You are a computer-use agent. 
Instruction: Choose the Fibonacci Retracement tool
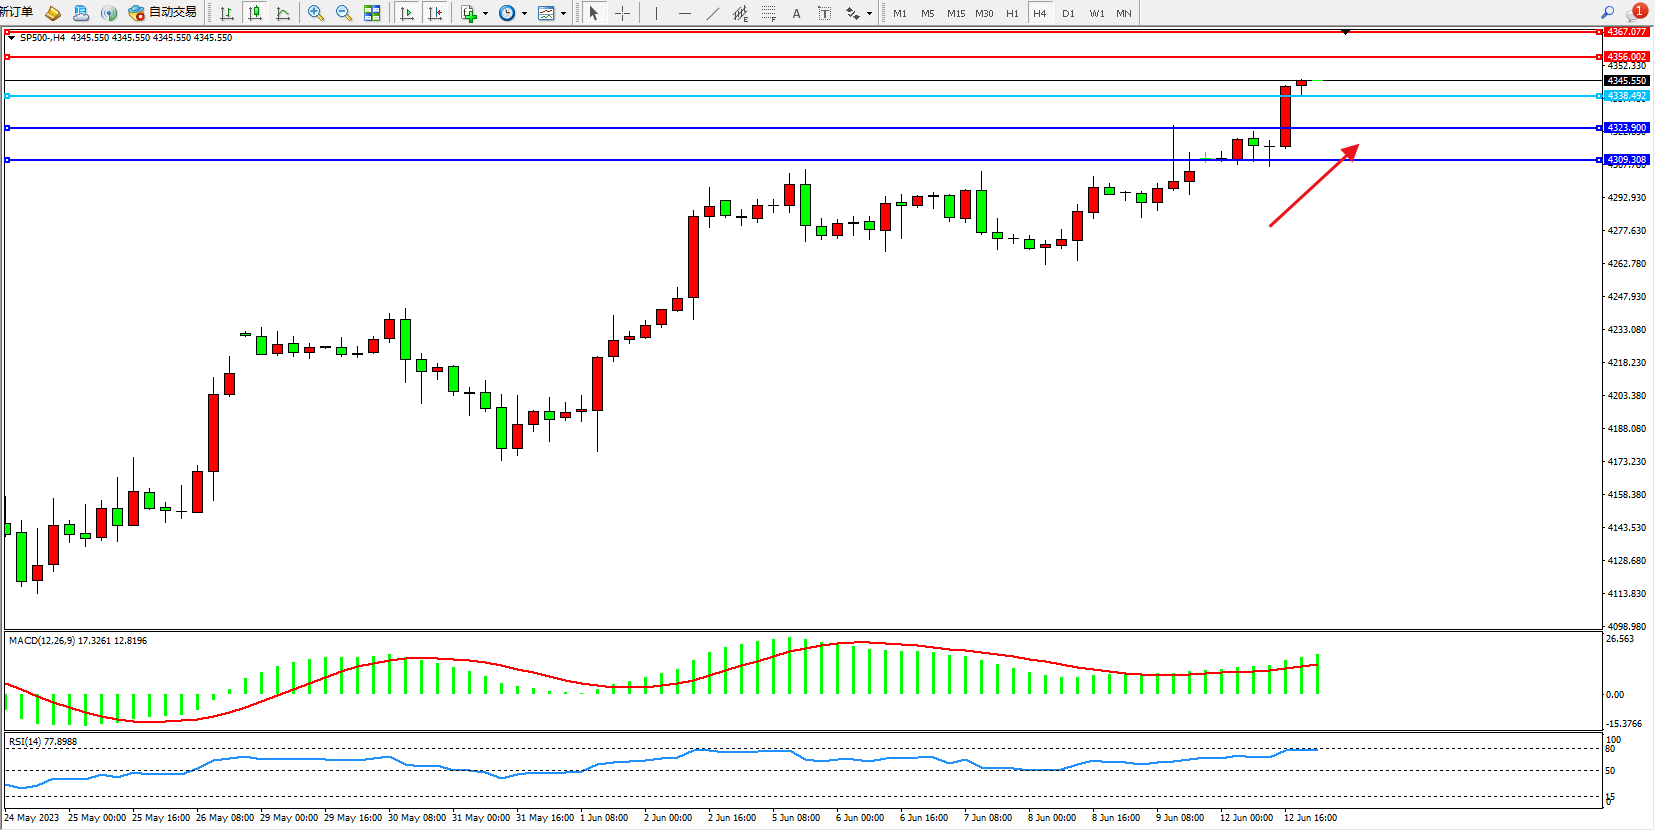[768, 13]
